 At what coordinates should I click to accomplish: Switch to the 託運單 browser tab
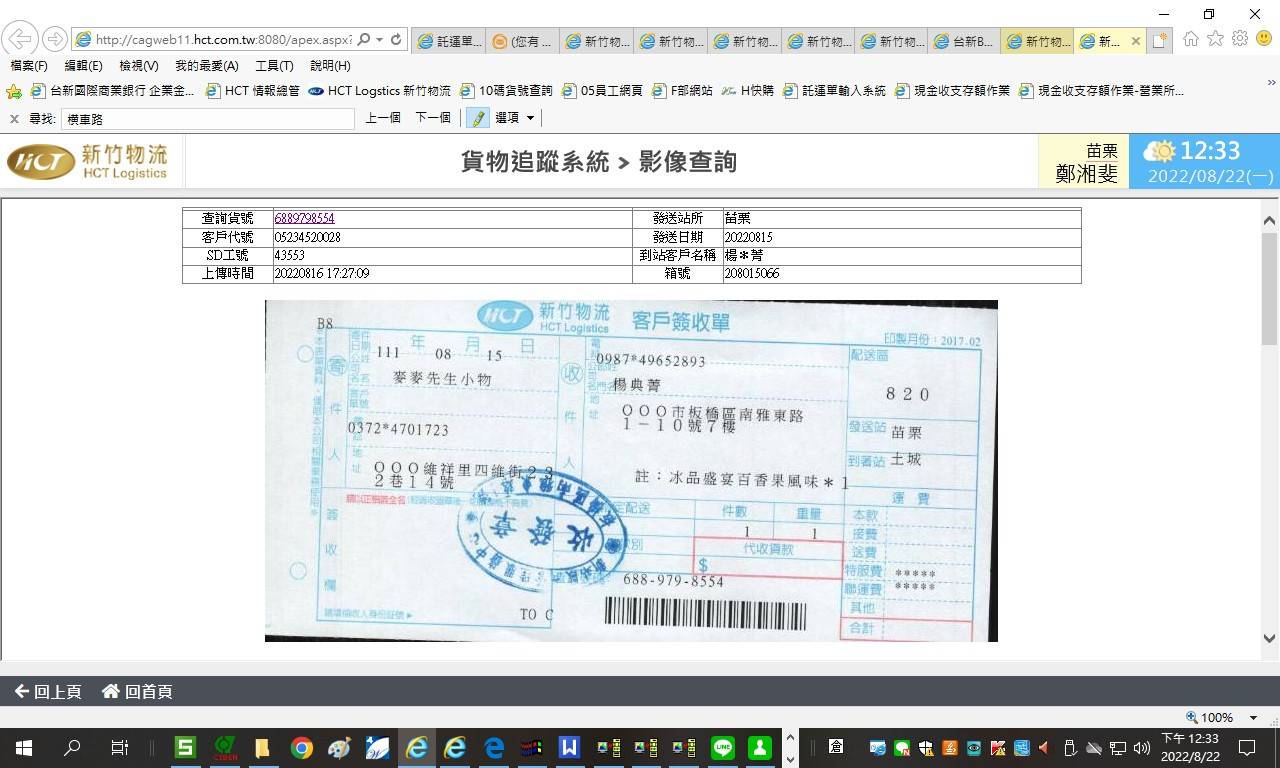448,41
